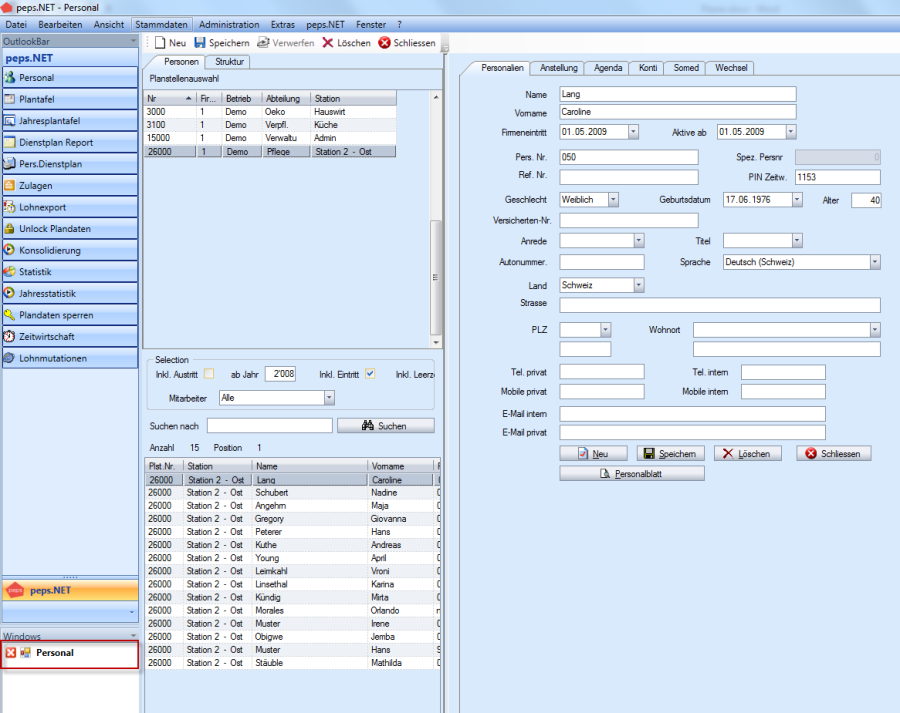The width and height of the screenshot is (900, 713).
Task: Toggle the Inkl. Eintritt checkbox
Action: click(370, 374)
